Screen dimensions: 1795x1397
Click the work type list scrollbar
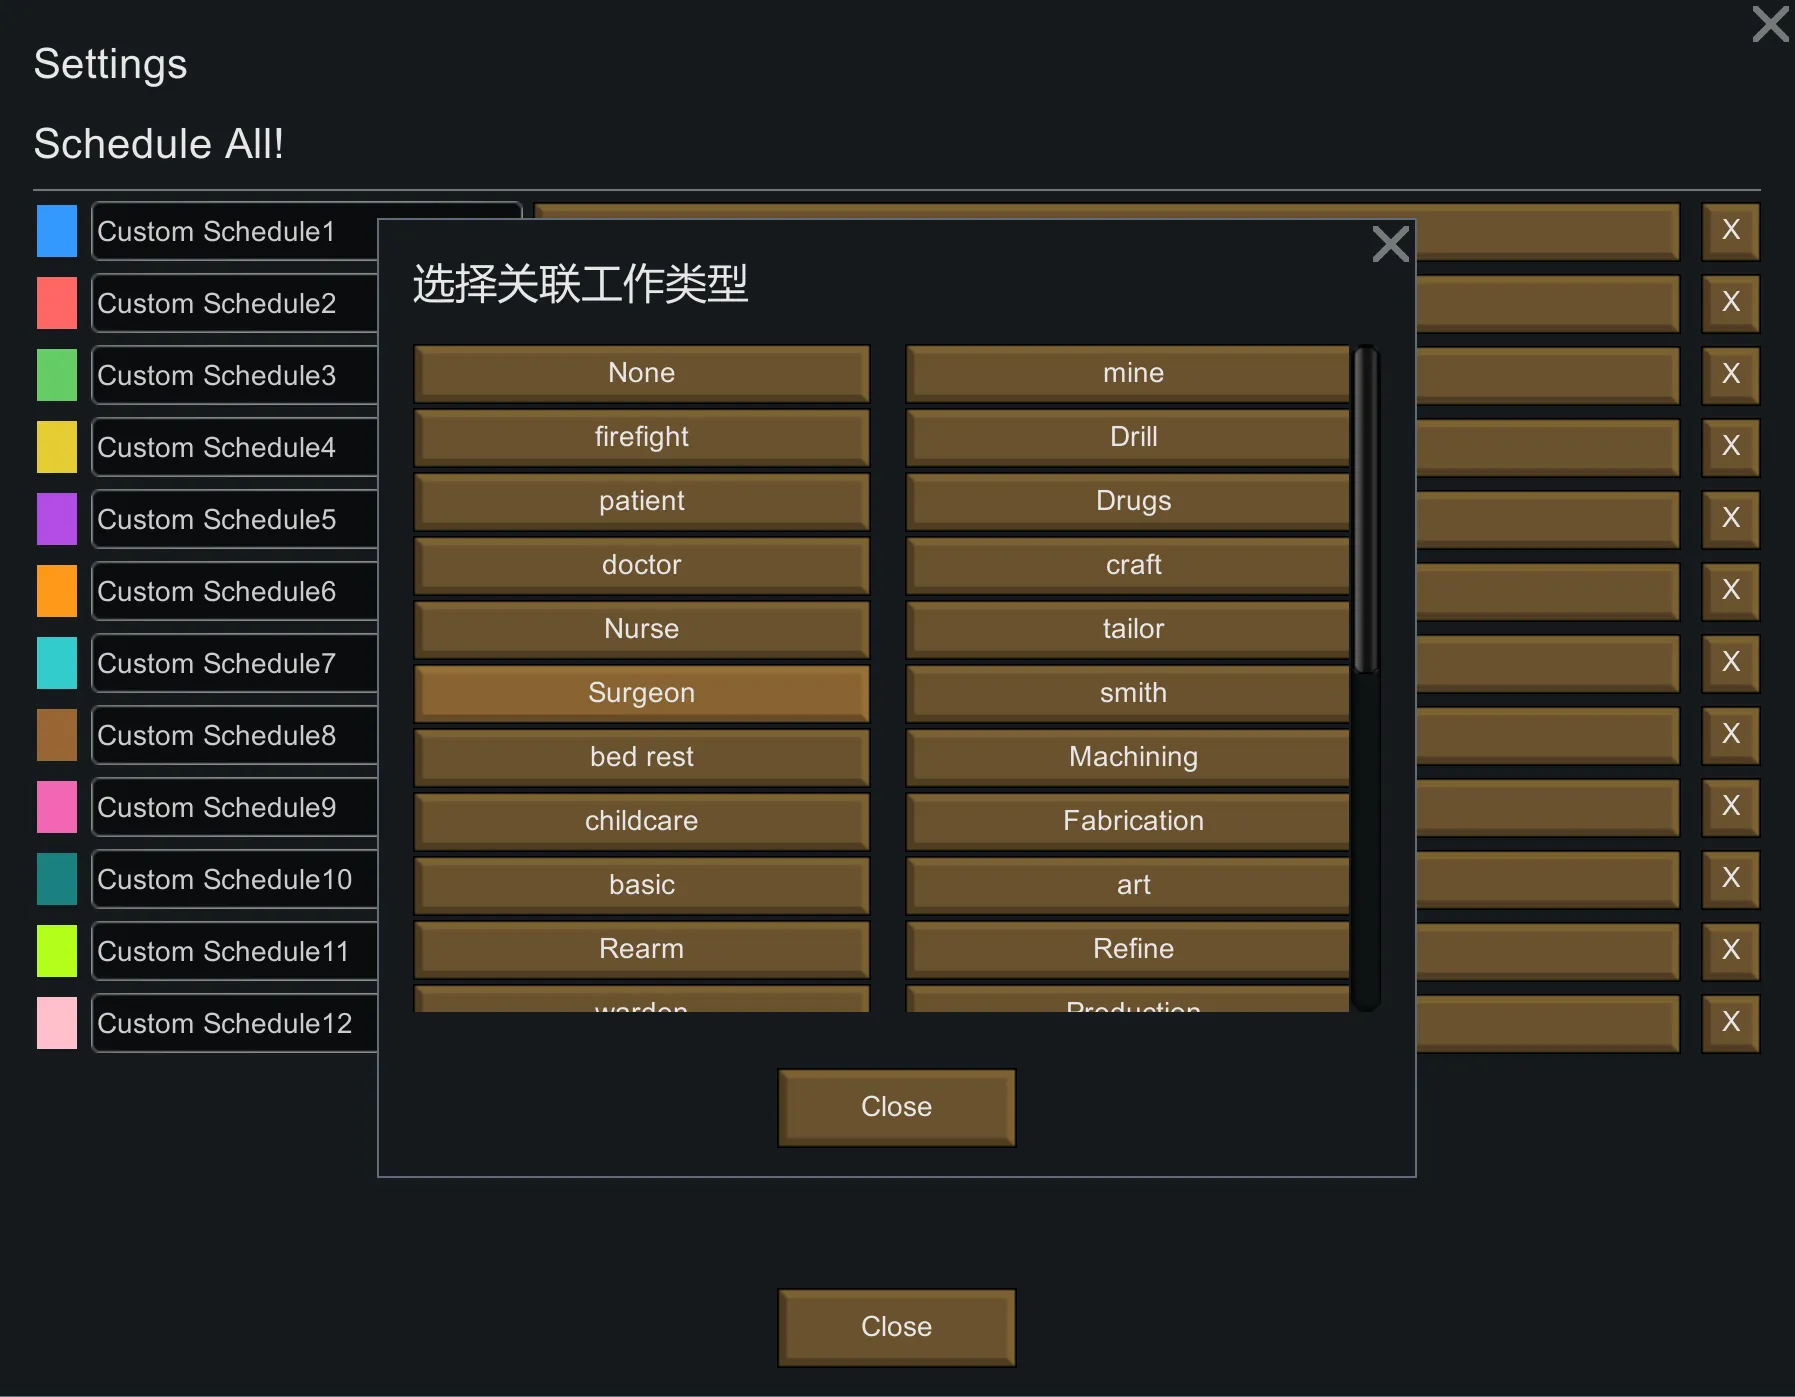point(1365,510)
